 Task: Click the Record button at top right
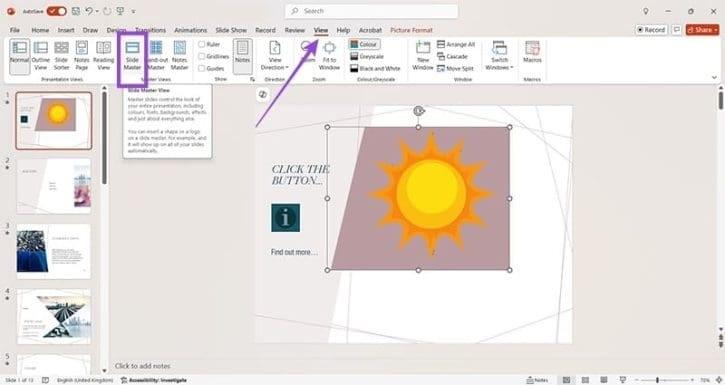651,30
